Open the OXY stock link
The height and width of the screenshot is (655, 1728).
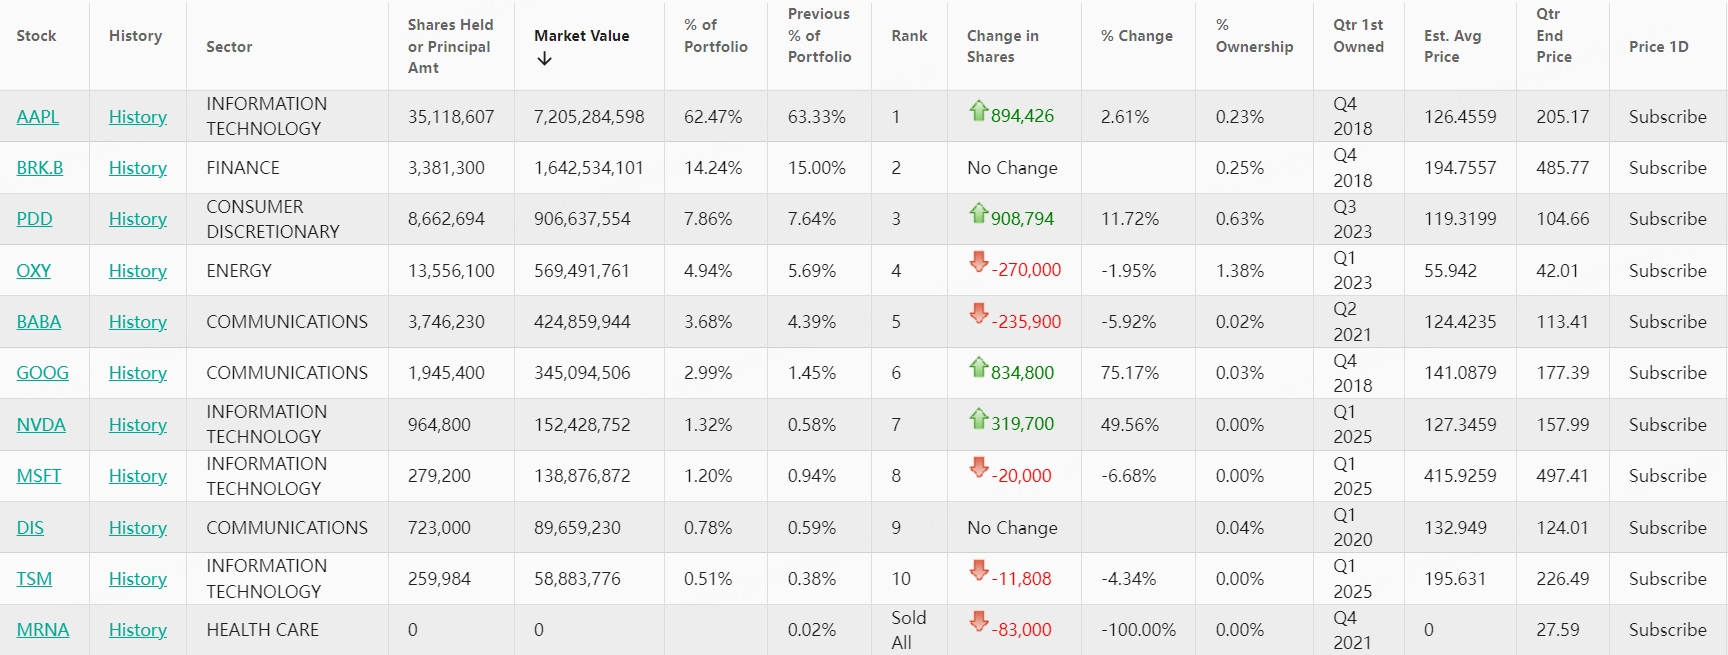(x=34, y=271)
